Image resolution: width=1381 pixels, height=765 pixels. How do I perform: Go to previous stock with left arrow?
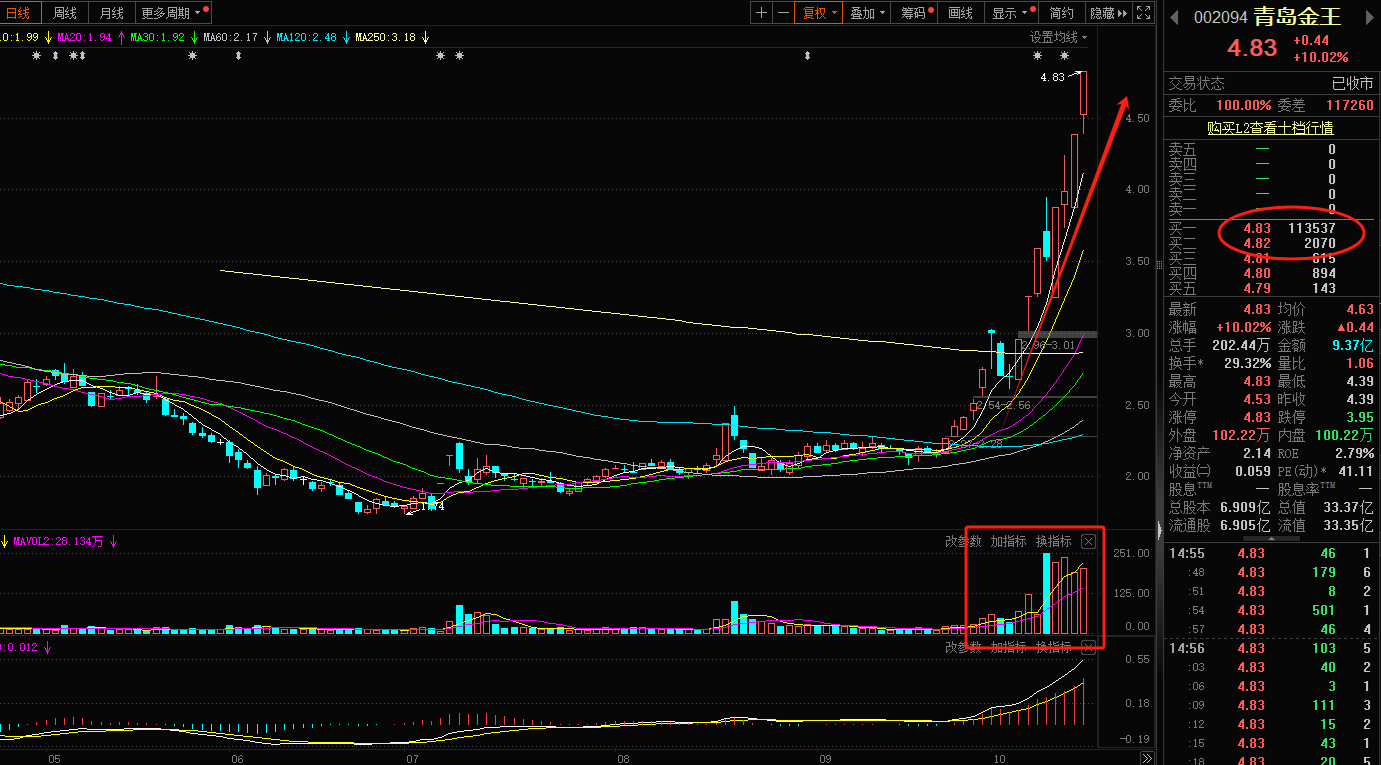tap(1175, 17)
